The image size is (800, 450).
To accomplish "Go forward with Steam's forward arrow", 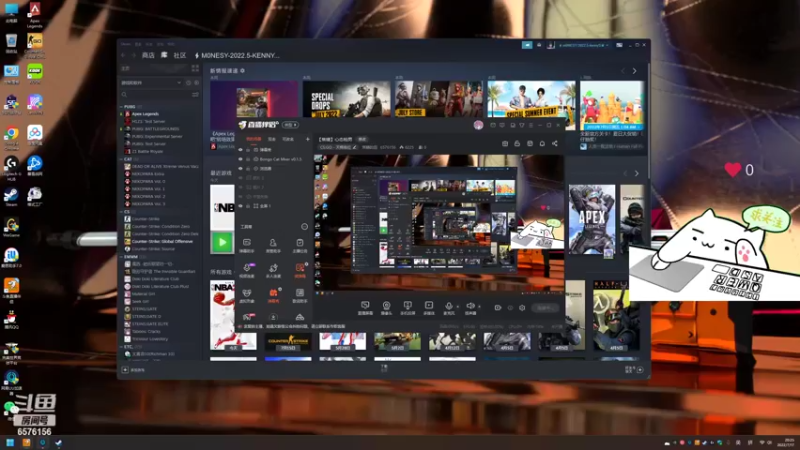I will coord(134,55).
